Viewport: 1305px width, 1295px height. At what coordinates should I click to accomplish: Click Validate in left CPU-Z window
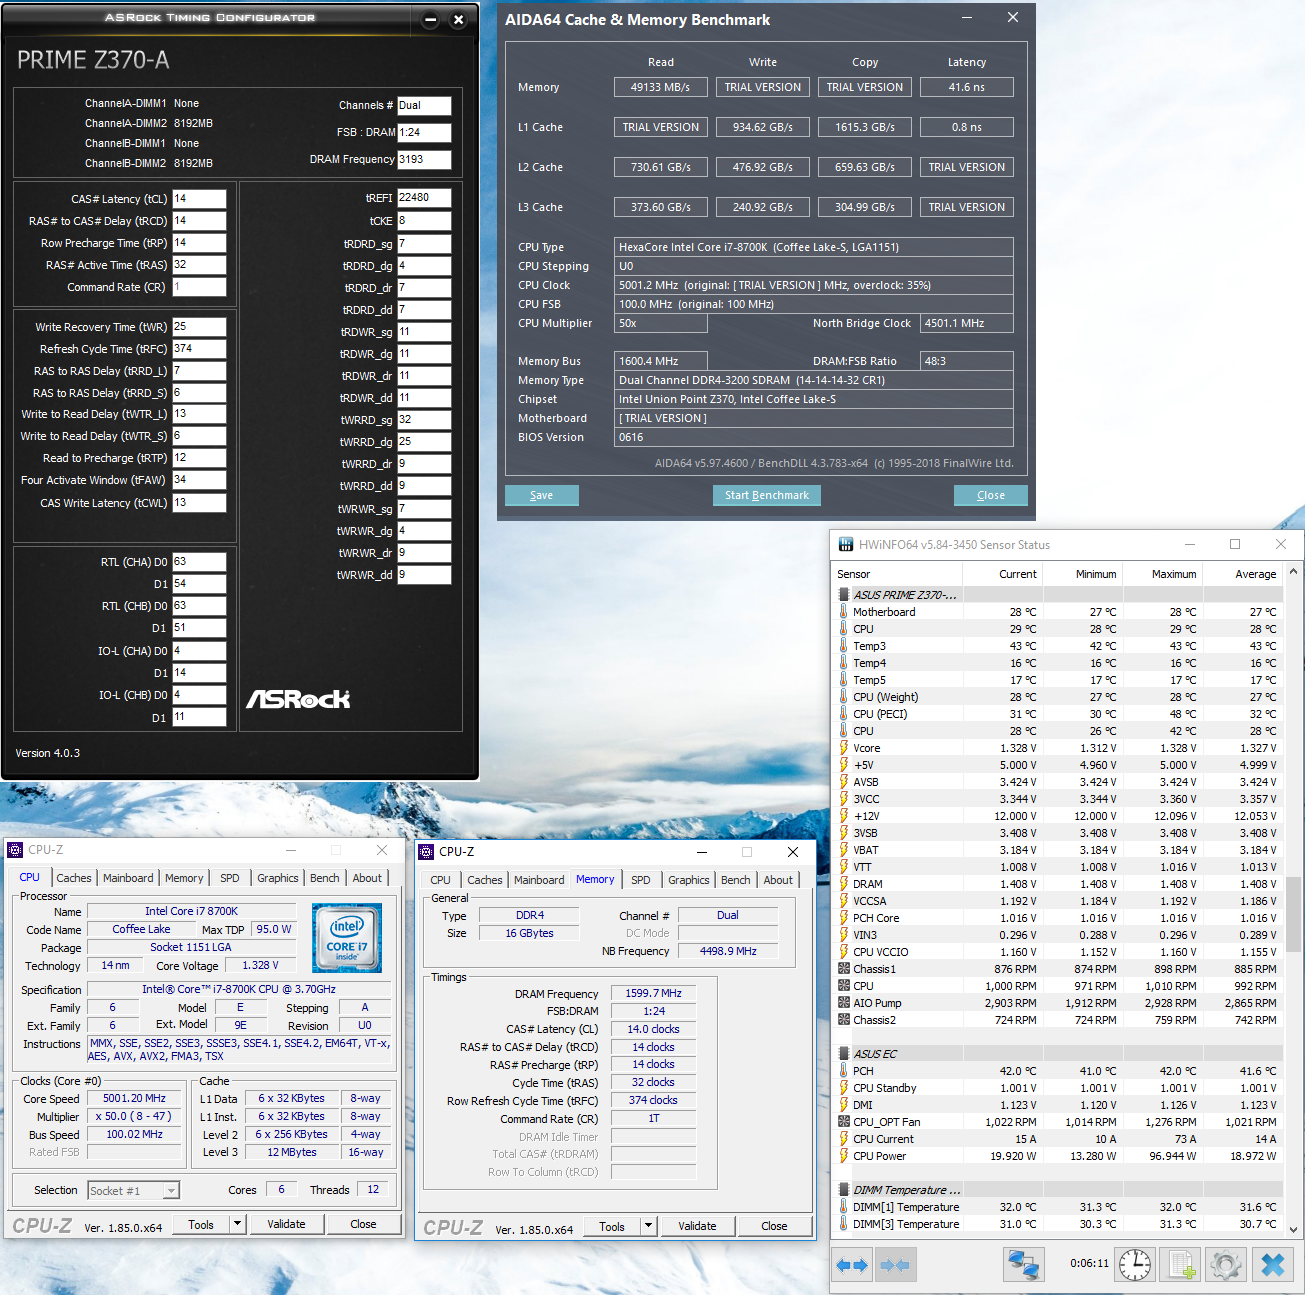click(x=286, y=1224)
